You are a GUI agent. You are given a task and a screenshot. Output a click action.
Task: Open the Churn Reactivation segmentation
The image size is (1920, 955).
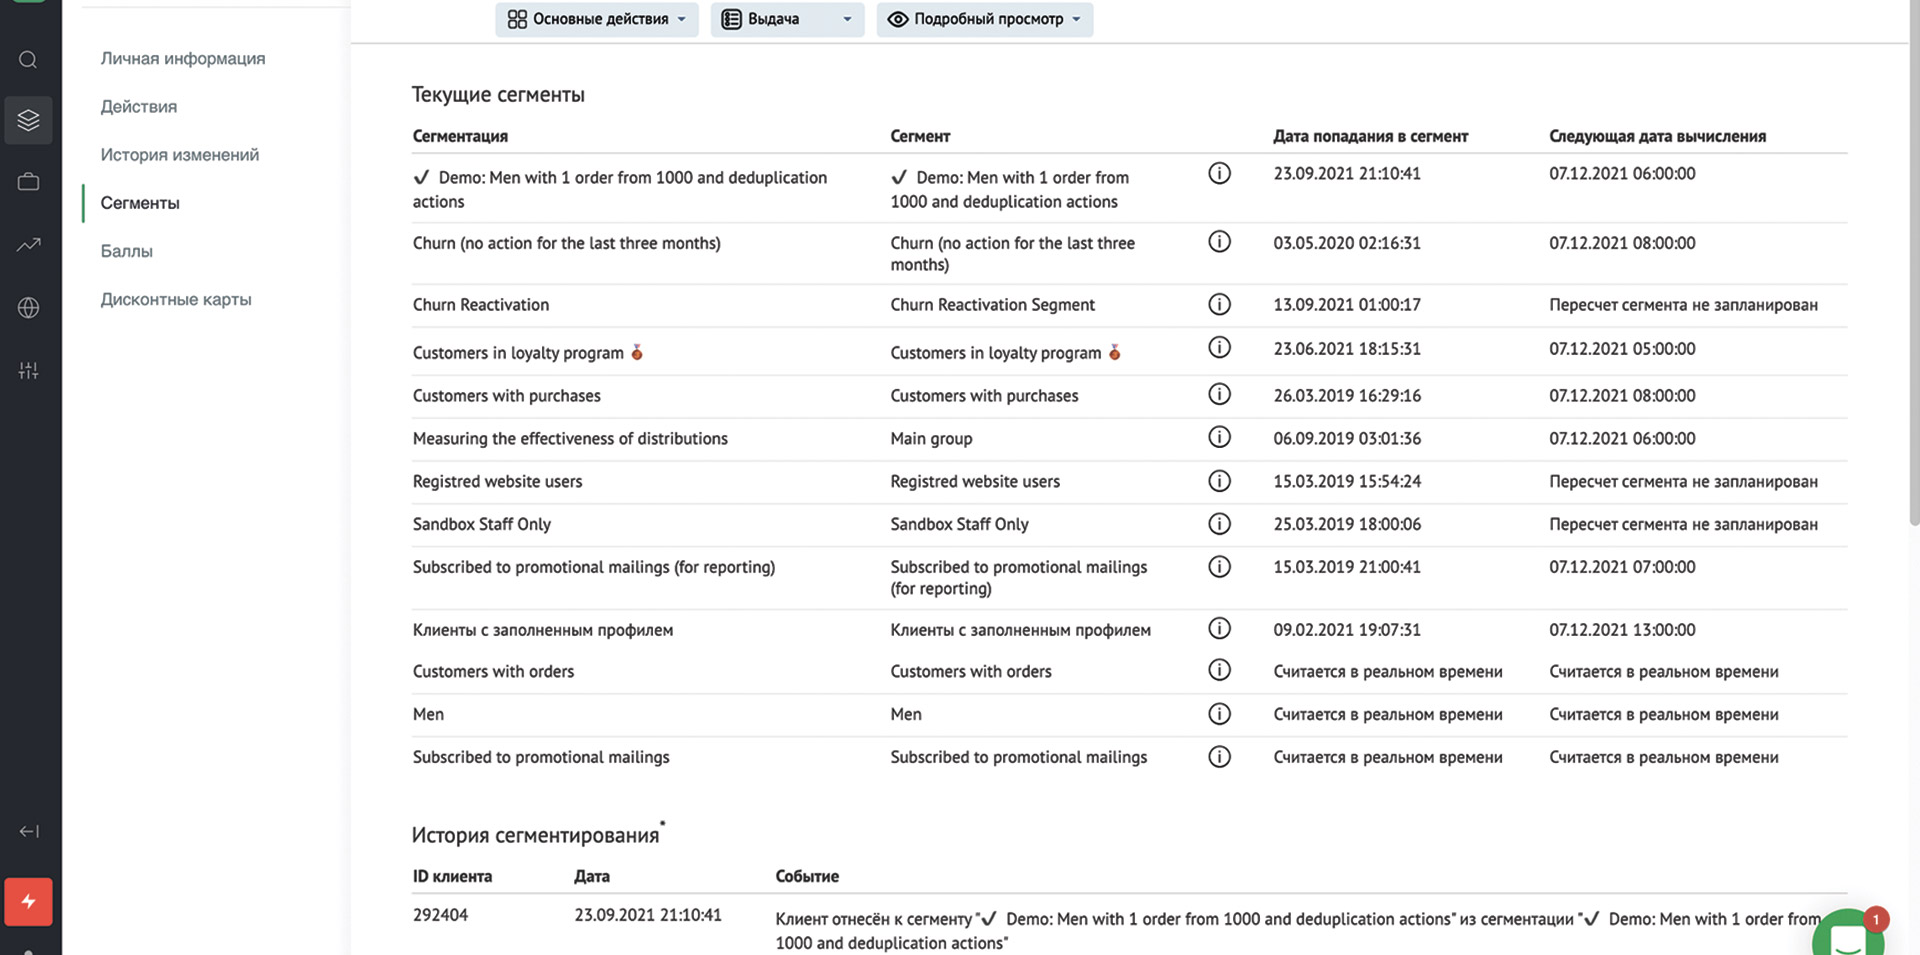(481, 305)
